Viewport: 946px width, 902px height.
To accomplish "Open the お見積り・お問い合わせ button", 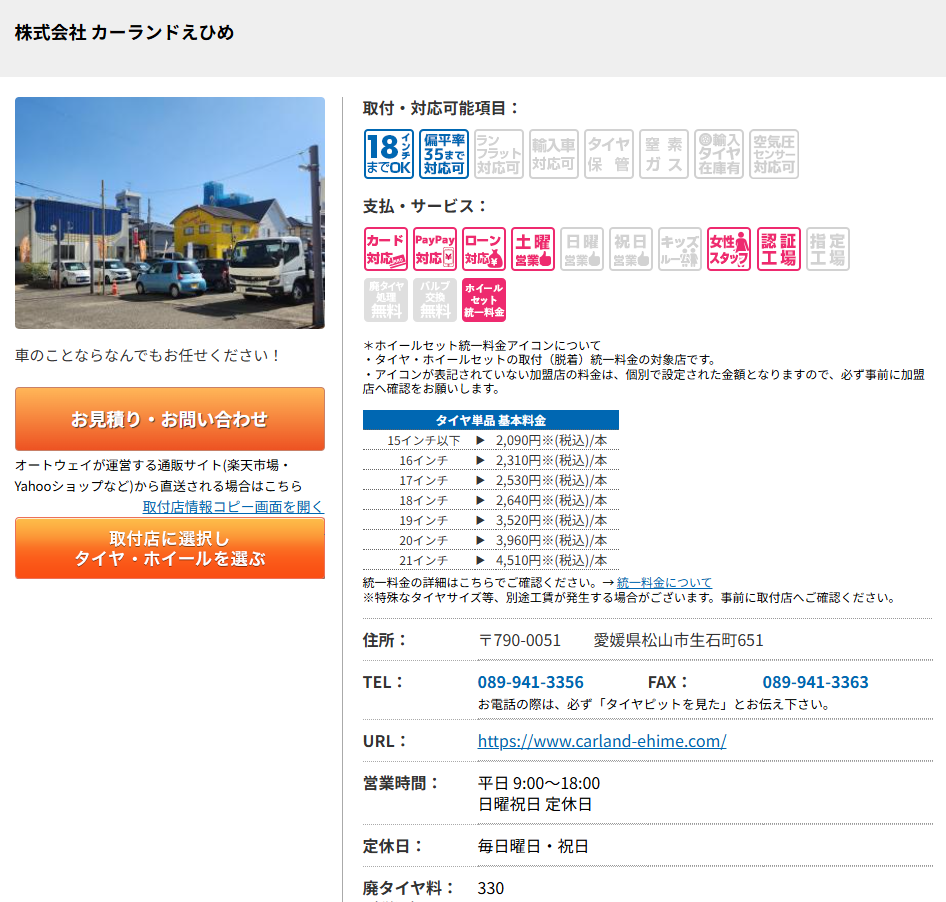I will [x=170, y=419].
